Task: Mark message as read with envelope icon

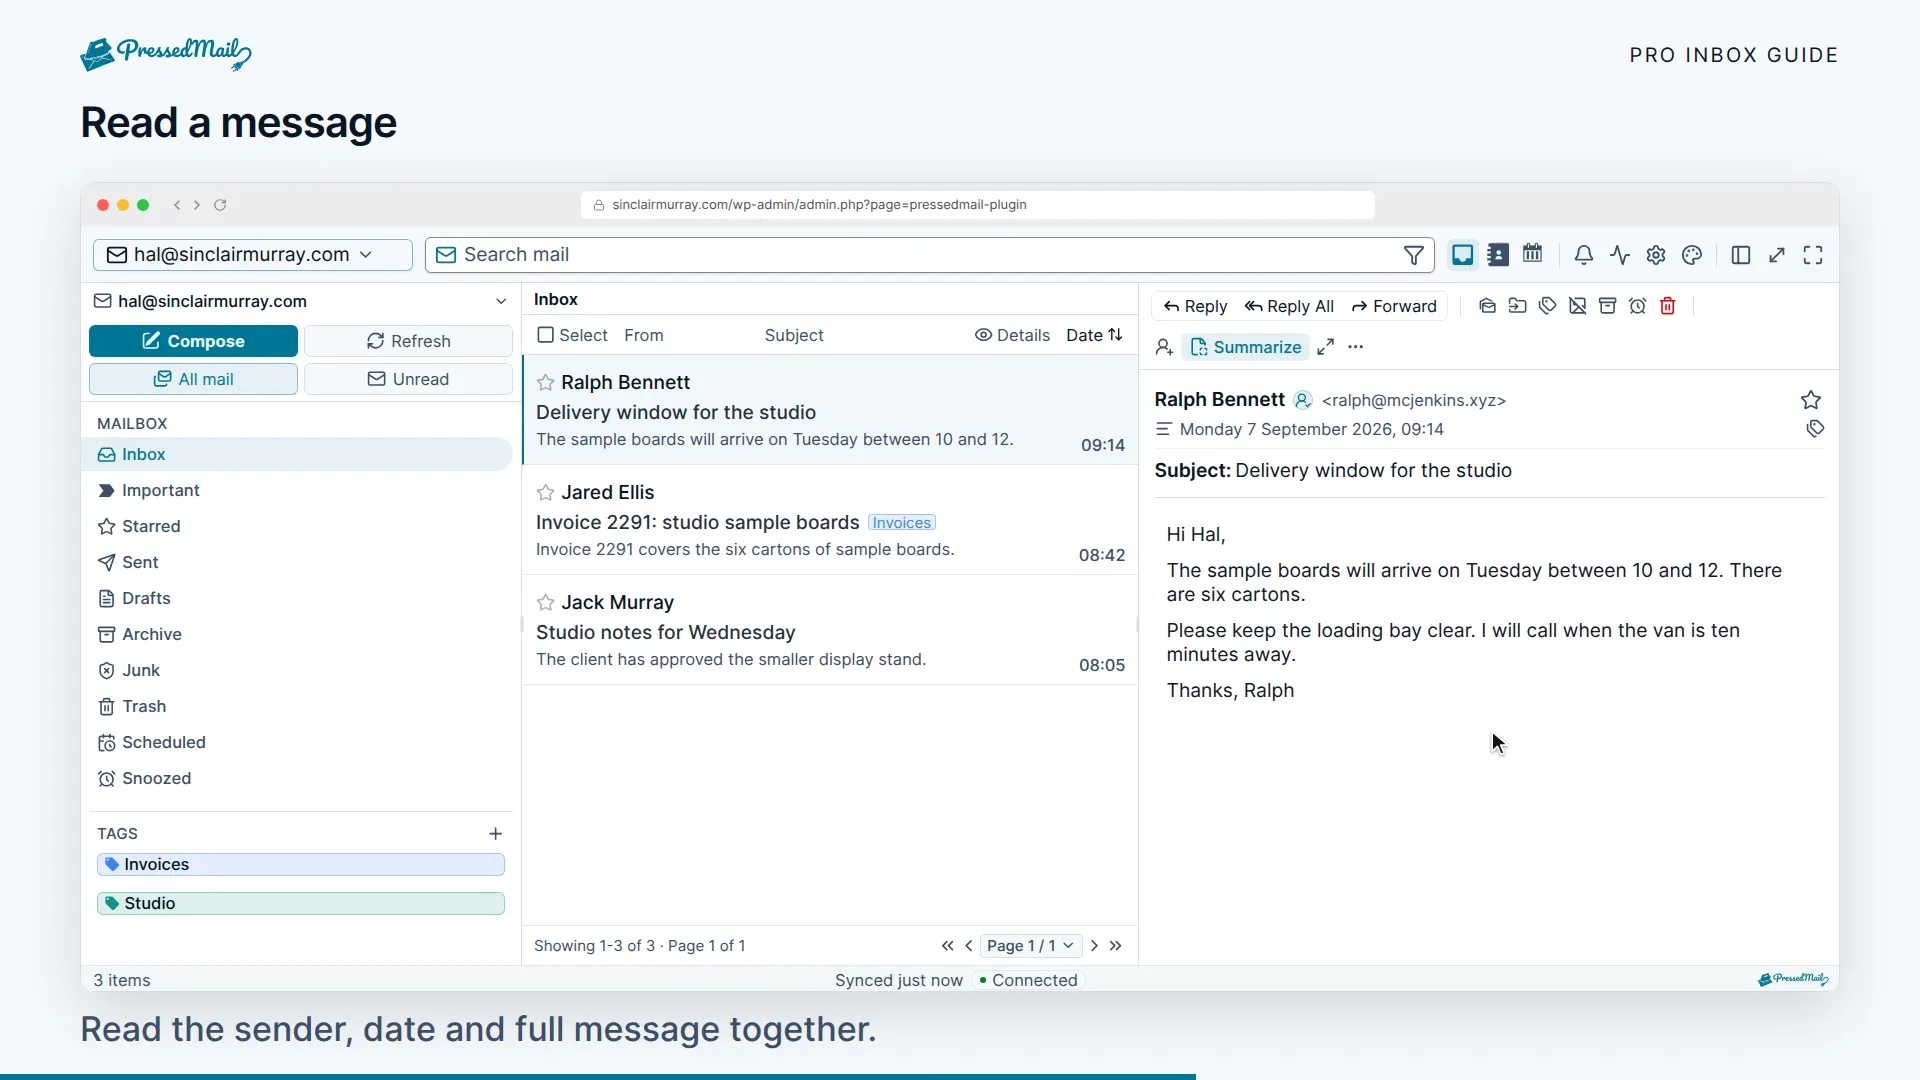Action: tap(1487, 306)
